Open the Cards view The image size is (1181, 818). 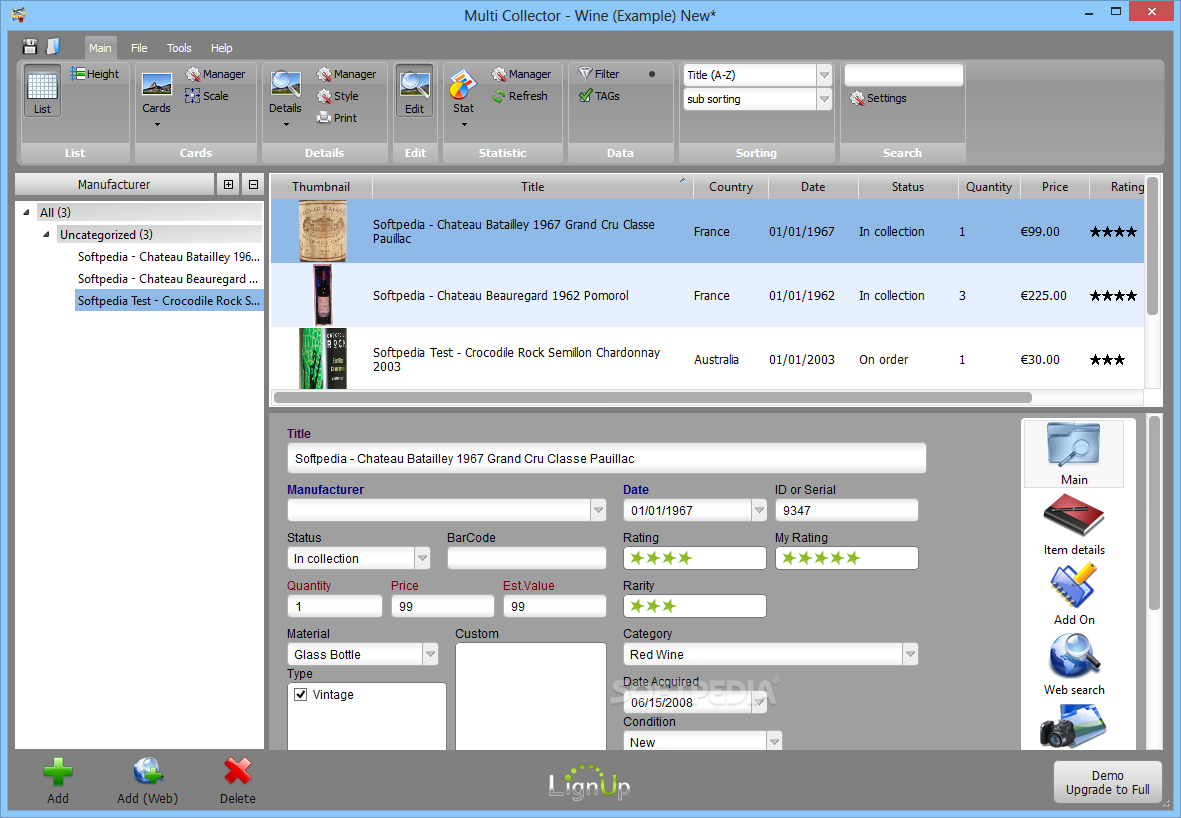(x=157, y=98)
